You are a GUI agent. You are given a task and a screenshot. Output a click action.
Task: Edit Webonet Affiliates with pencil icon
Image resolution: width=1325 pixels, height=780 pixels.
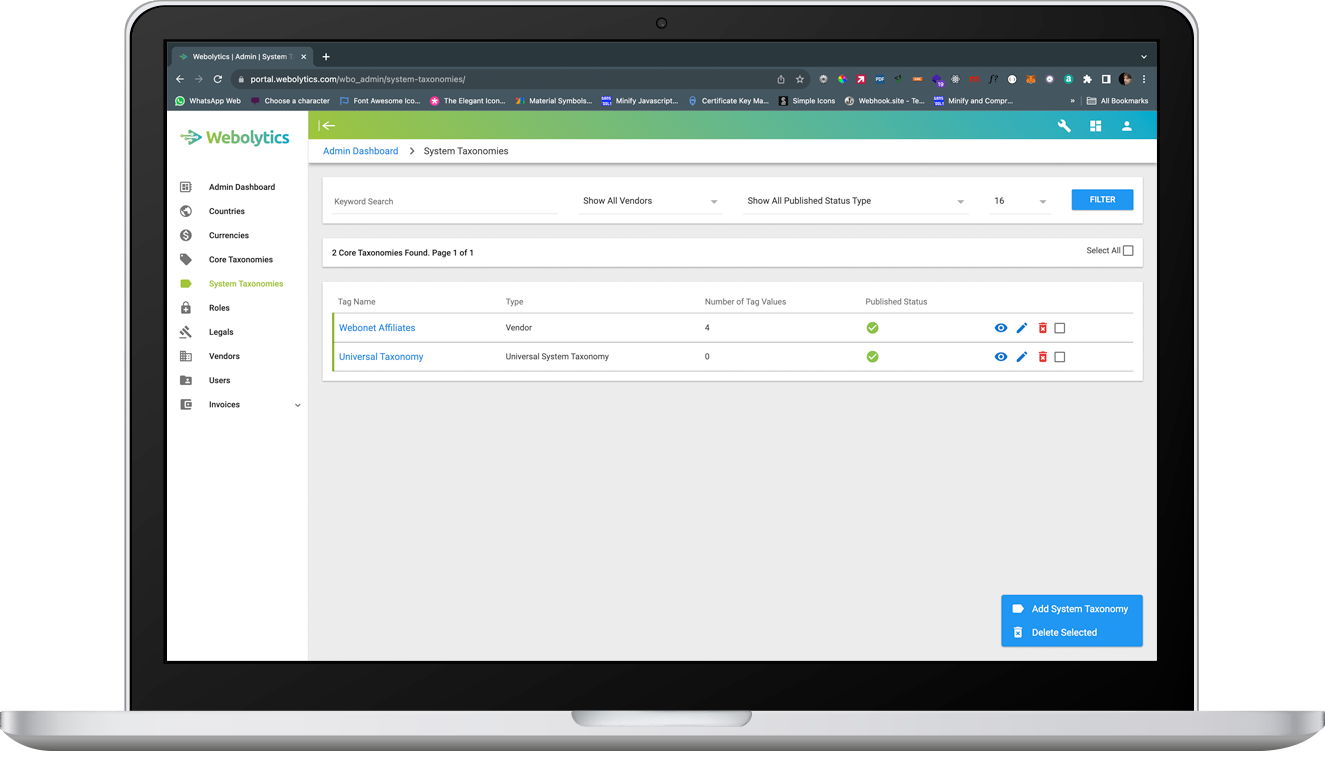point(1022,328)
